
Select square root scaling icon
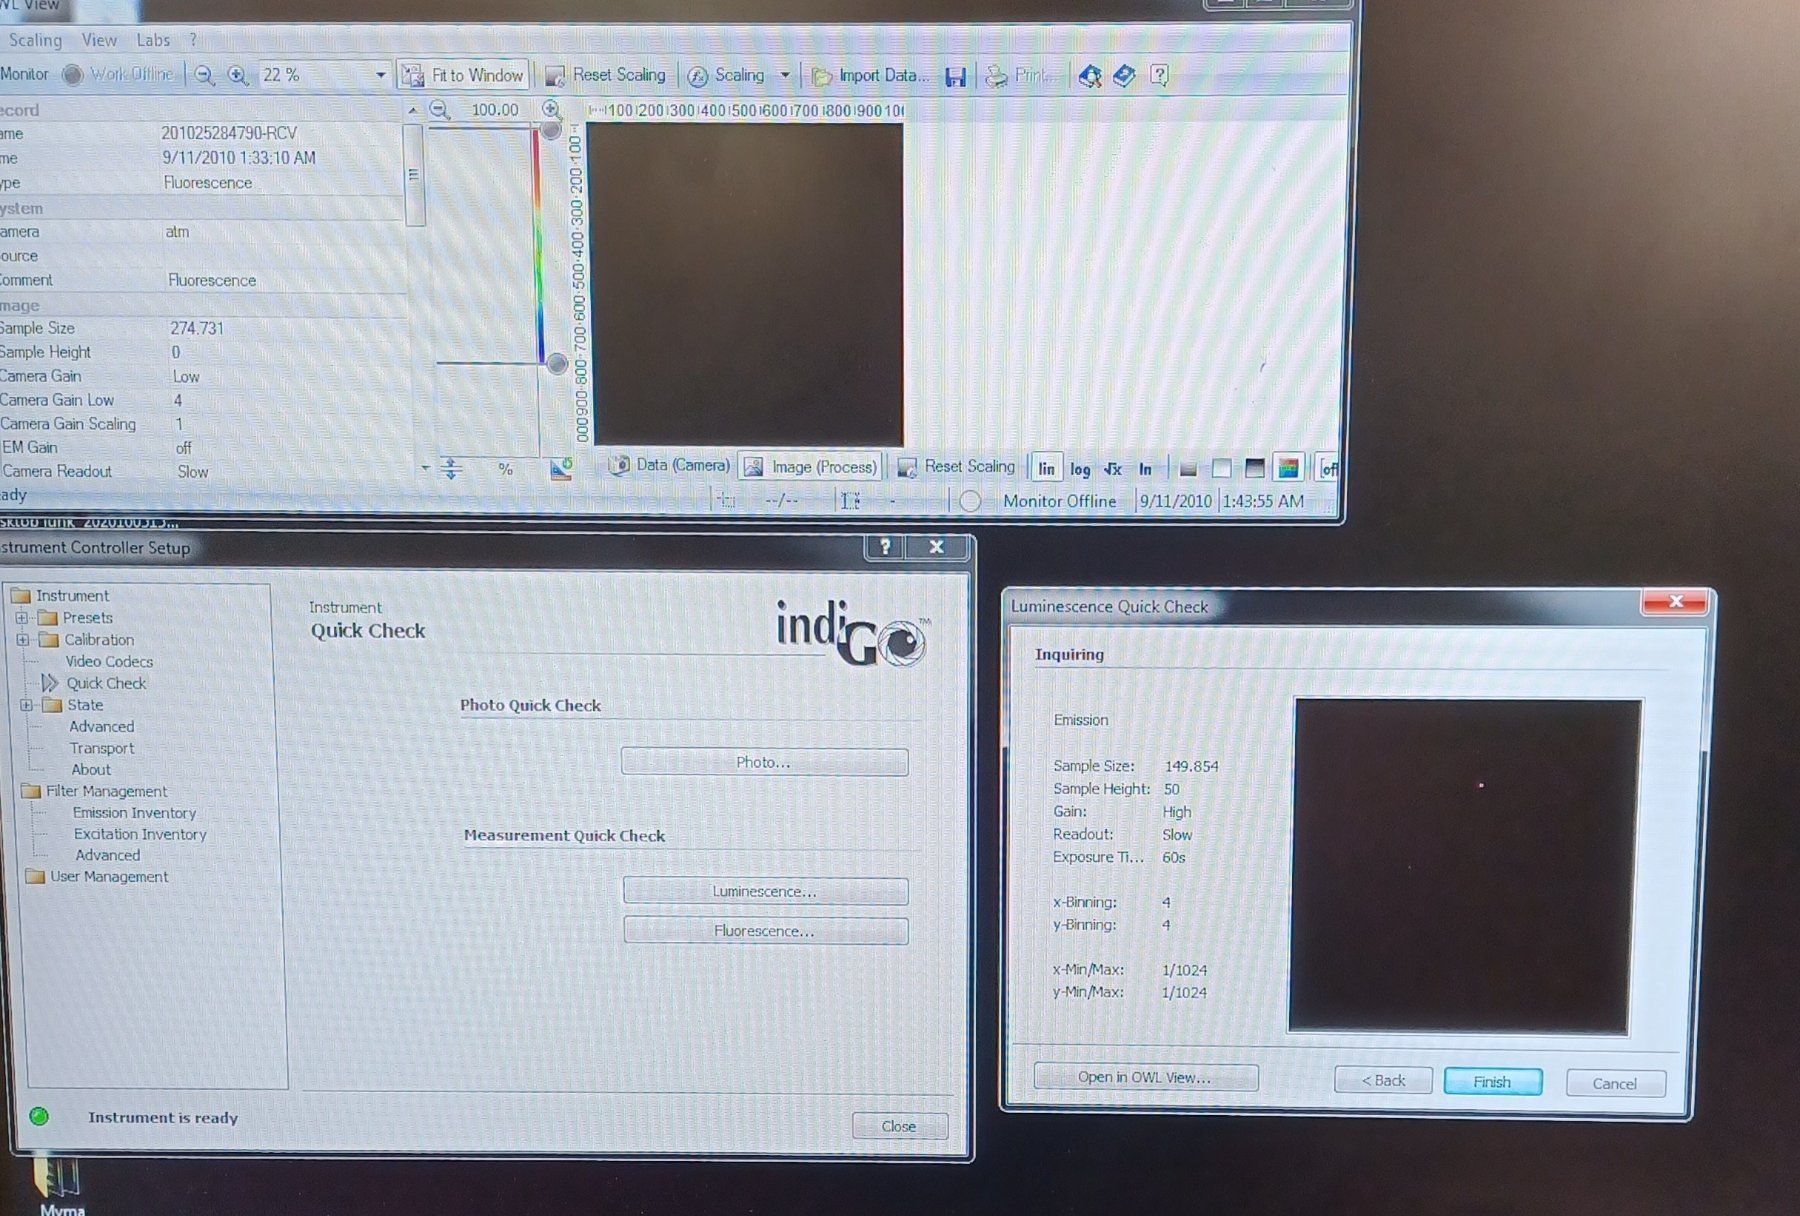point(1113,468)
